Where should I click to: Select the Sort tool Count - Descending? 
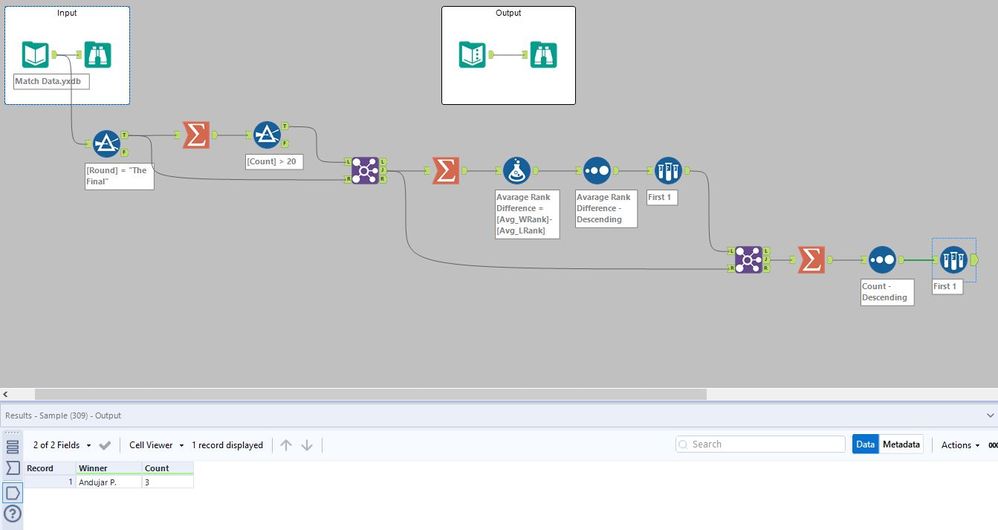(882, 260)
